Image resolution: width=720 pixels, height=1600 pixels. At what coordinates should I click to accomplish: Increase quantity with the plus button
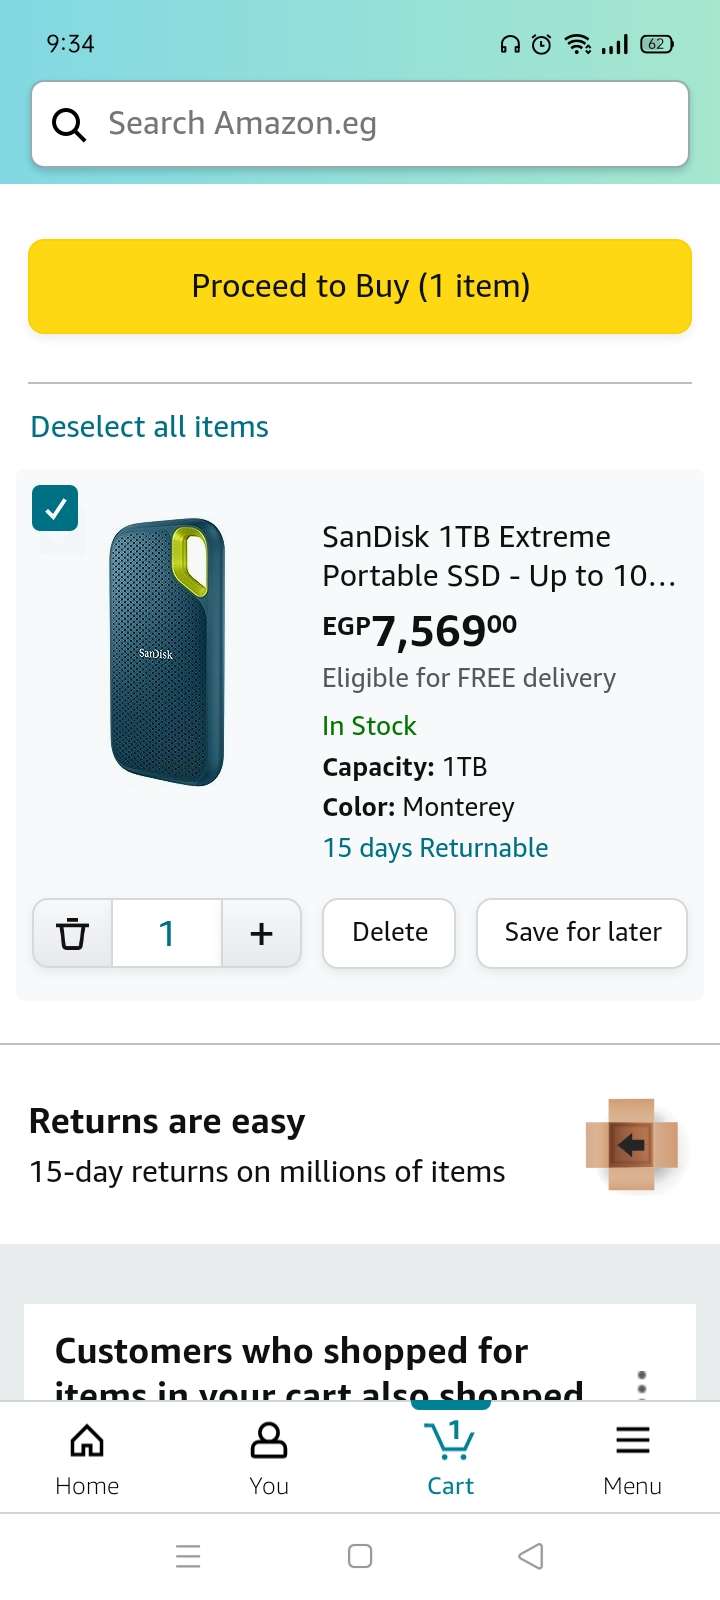click(261, 933)
